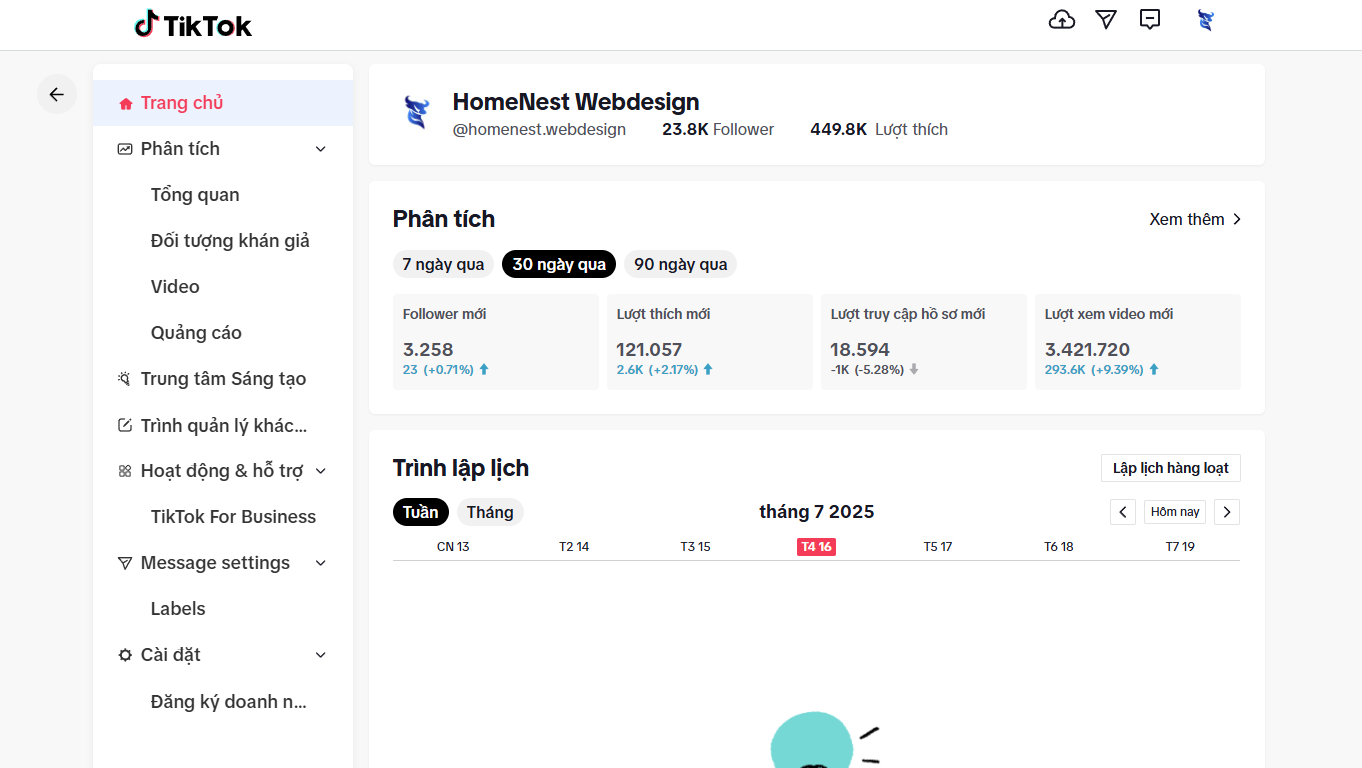Select the 7 ngày qua range
The image size is (1362, 768).
point(443,264)
